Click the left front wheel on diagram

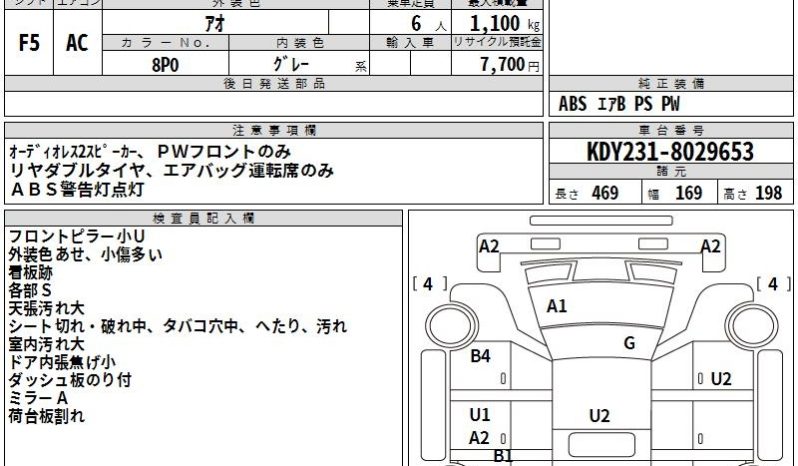coord(451,326)
